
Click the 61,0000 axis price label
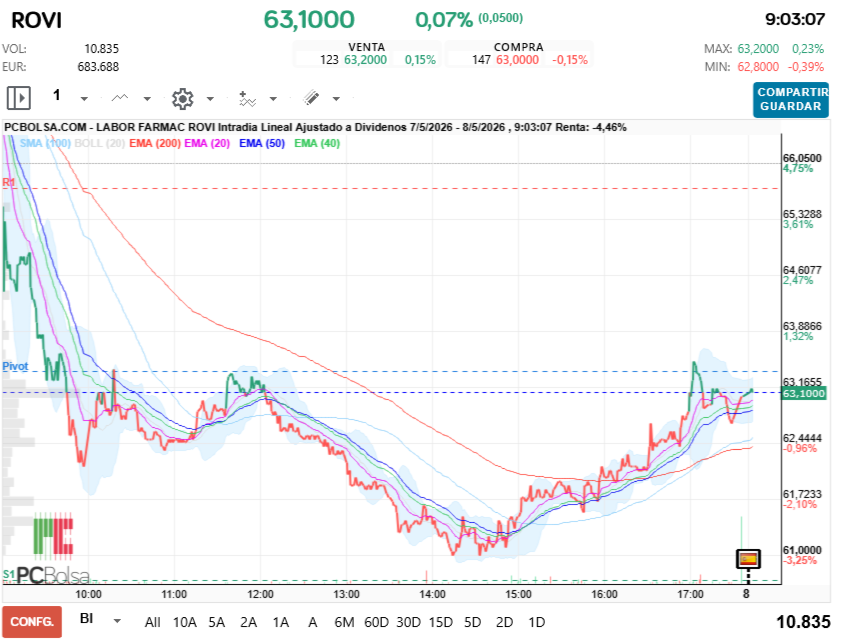point(802,550)
